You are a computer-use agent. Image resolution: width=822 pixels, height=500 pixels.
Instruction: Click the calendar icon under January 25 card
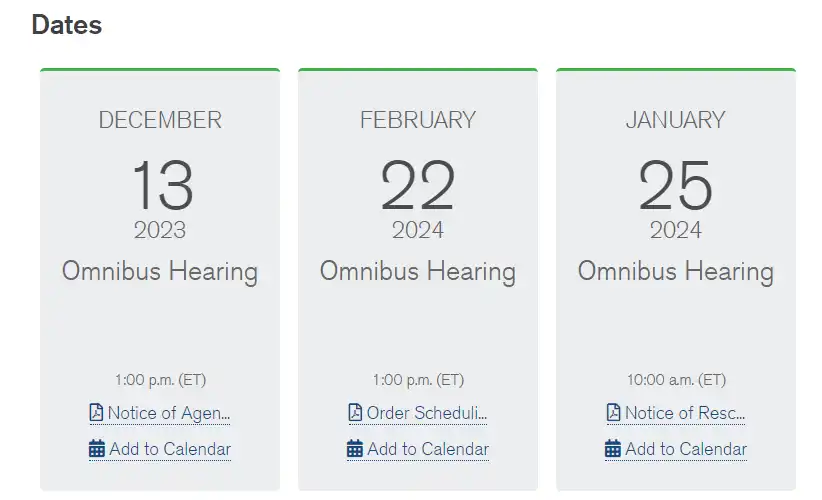point(612,449)
